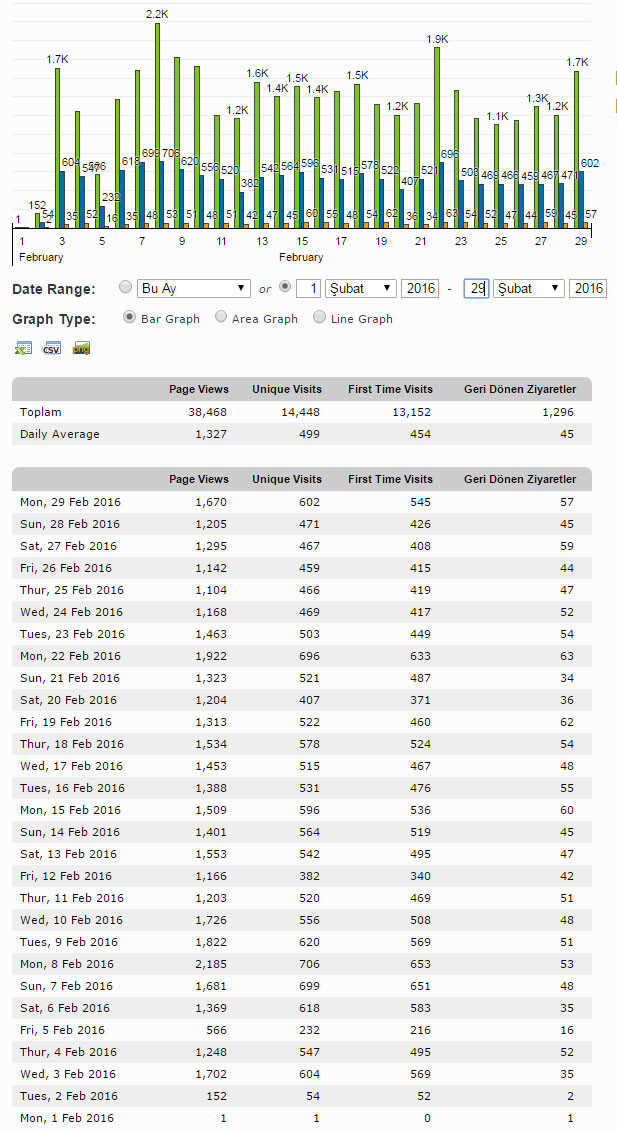Screen dimensions: 617x1132
Task: Switch to the Line Graph radio option
Action: tap(320, 317)
